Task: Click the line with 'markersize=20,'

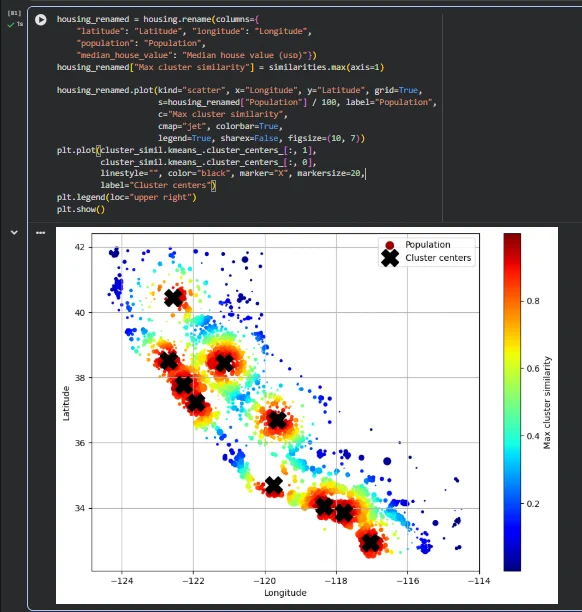Action: point(233,173)
